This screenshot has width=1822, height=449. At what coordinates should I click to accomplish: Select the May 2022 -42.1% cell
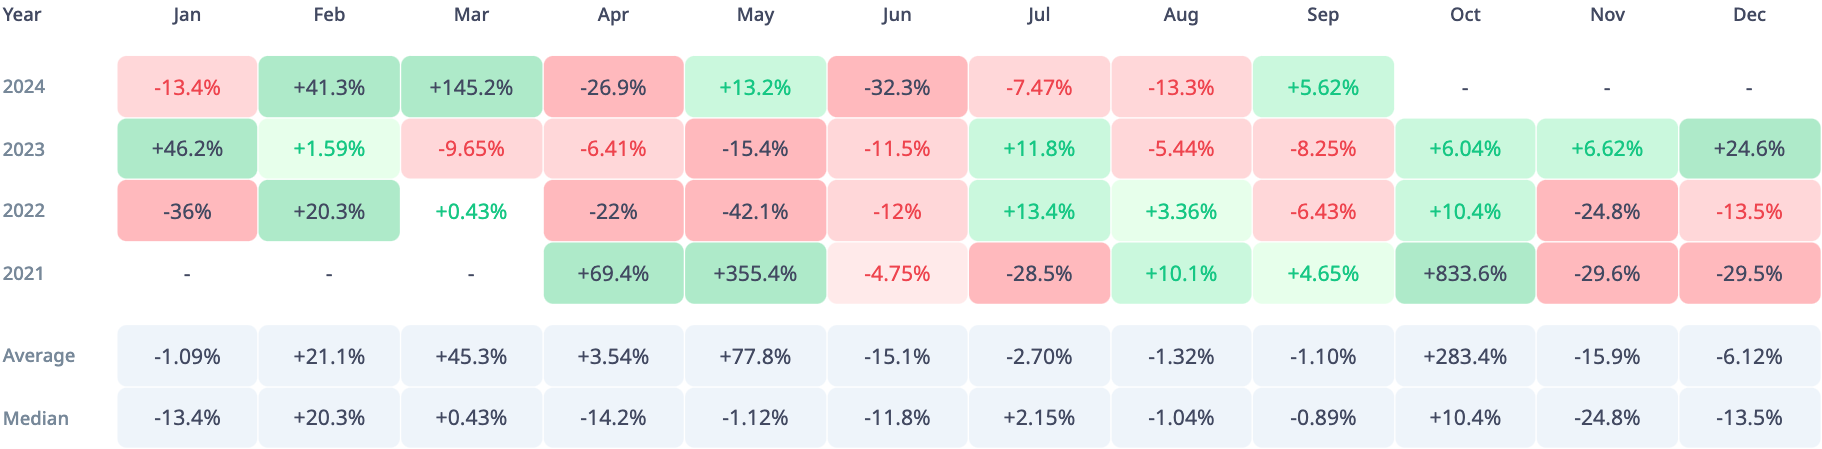755,211
